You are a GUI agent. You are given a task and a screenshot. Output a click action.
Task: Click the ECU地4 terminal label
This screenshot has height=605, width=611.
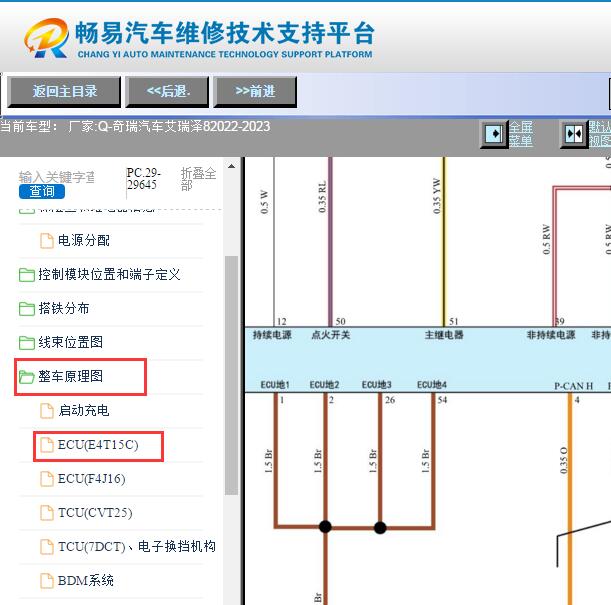click(432, 385)
